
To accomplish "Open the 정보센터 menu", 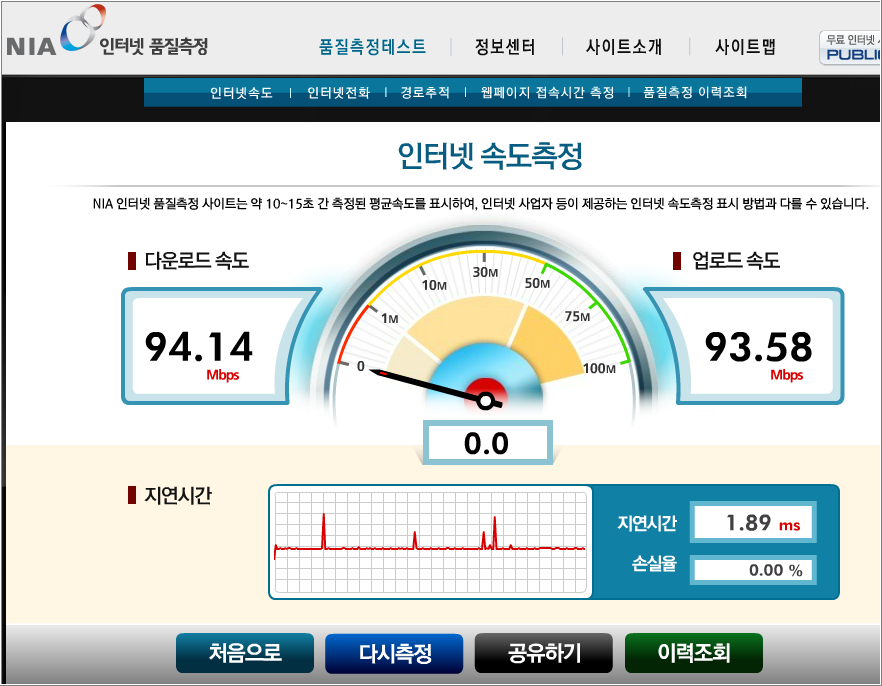I will (x=505, y=46).
